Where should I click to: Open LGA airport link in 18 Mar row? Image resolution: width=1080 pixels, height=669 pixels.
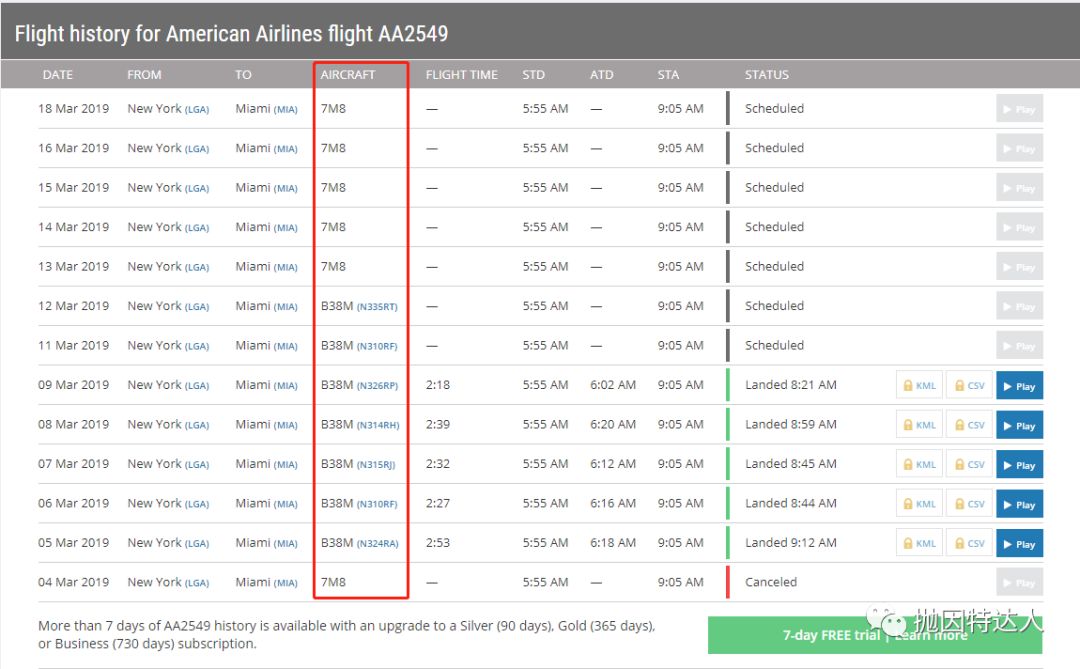pyautogui.click(x=196, y=110)
